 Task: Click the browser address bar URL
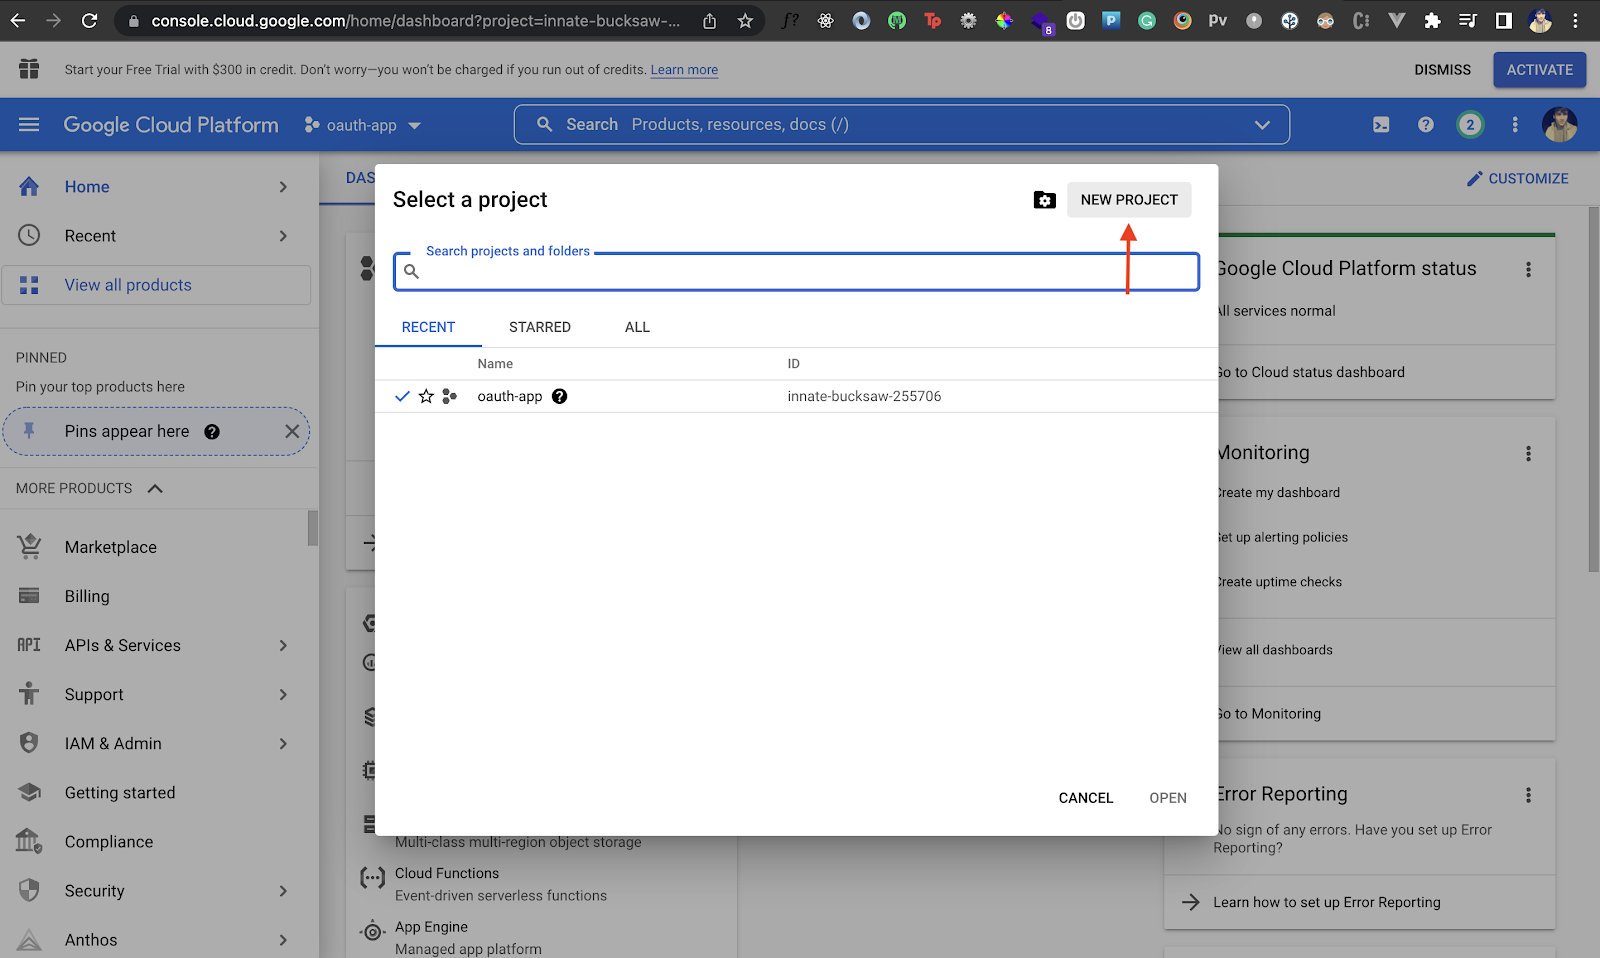415,21
